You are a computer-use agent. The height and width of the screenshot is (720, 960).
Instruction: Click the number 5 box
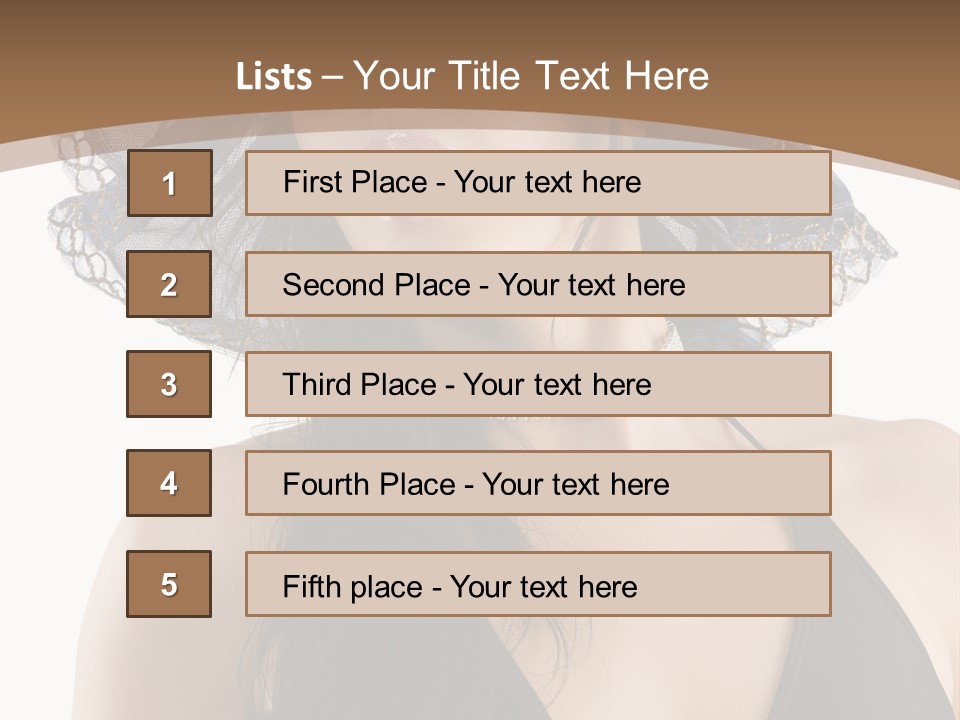(169, 584)
